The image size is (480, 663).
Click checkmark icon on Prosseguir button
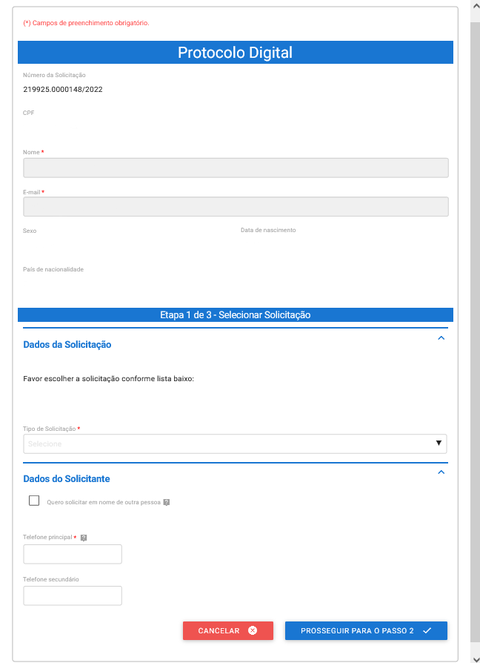click(427, 630)
